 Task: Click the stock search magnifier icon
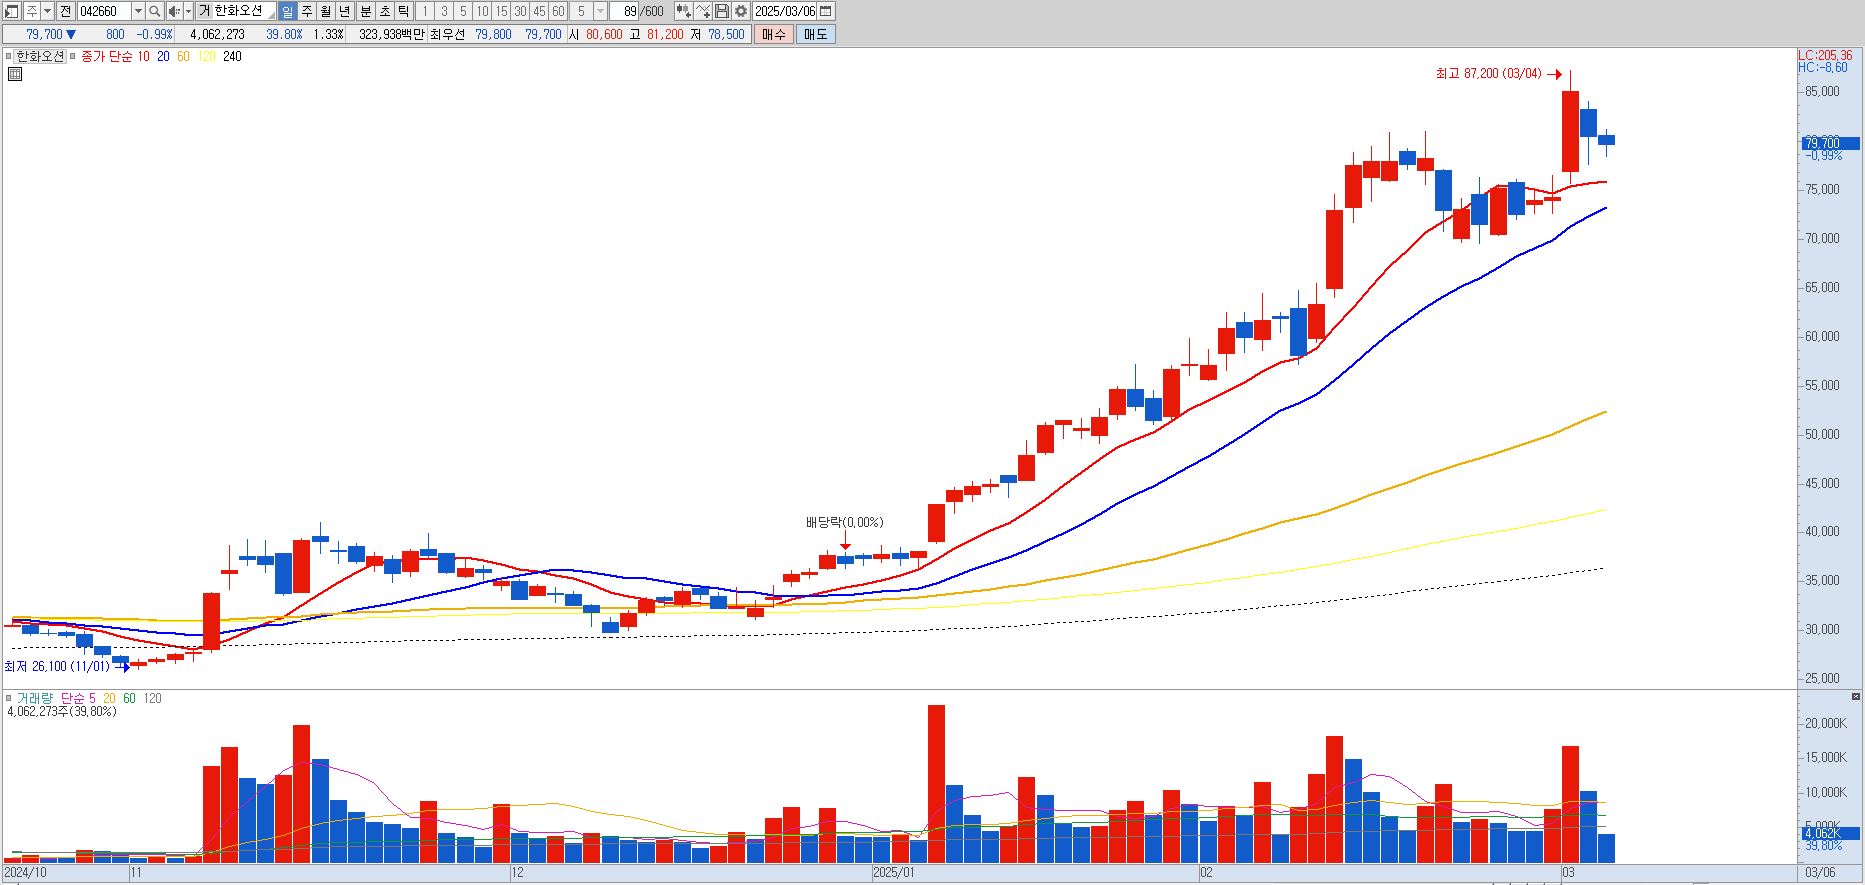[154, 11]
